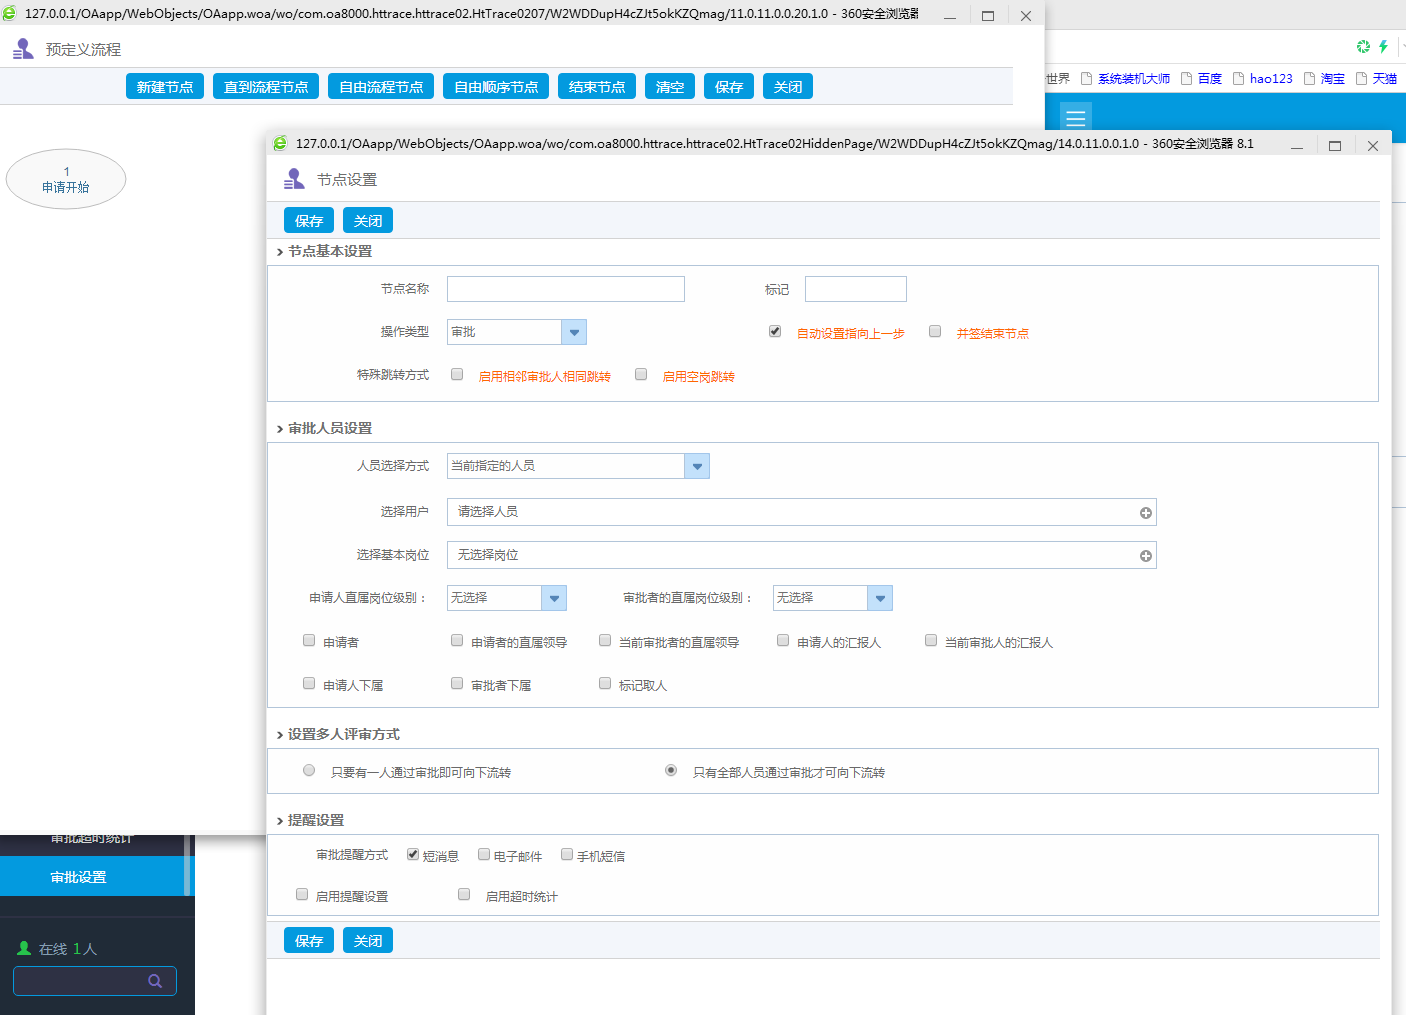
Task: Select 只要有一人通过审批即可向下流转 radio
Action: click(309, 770)
